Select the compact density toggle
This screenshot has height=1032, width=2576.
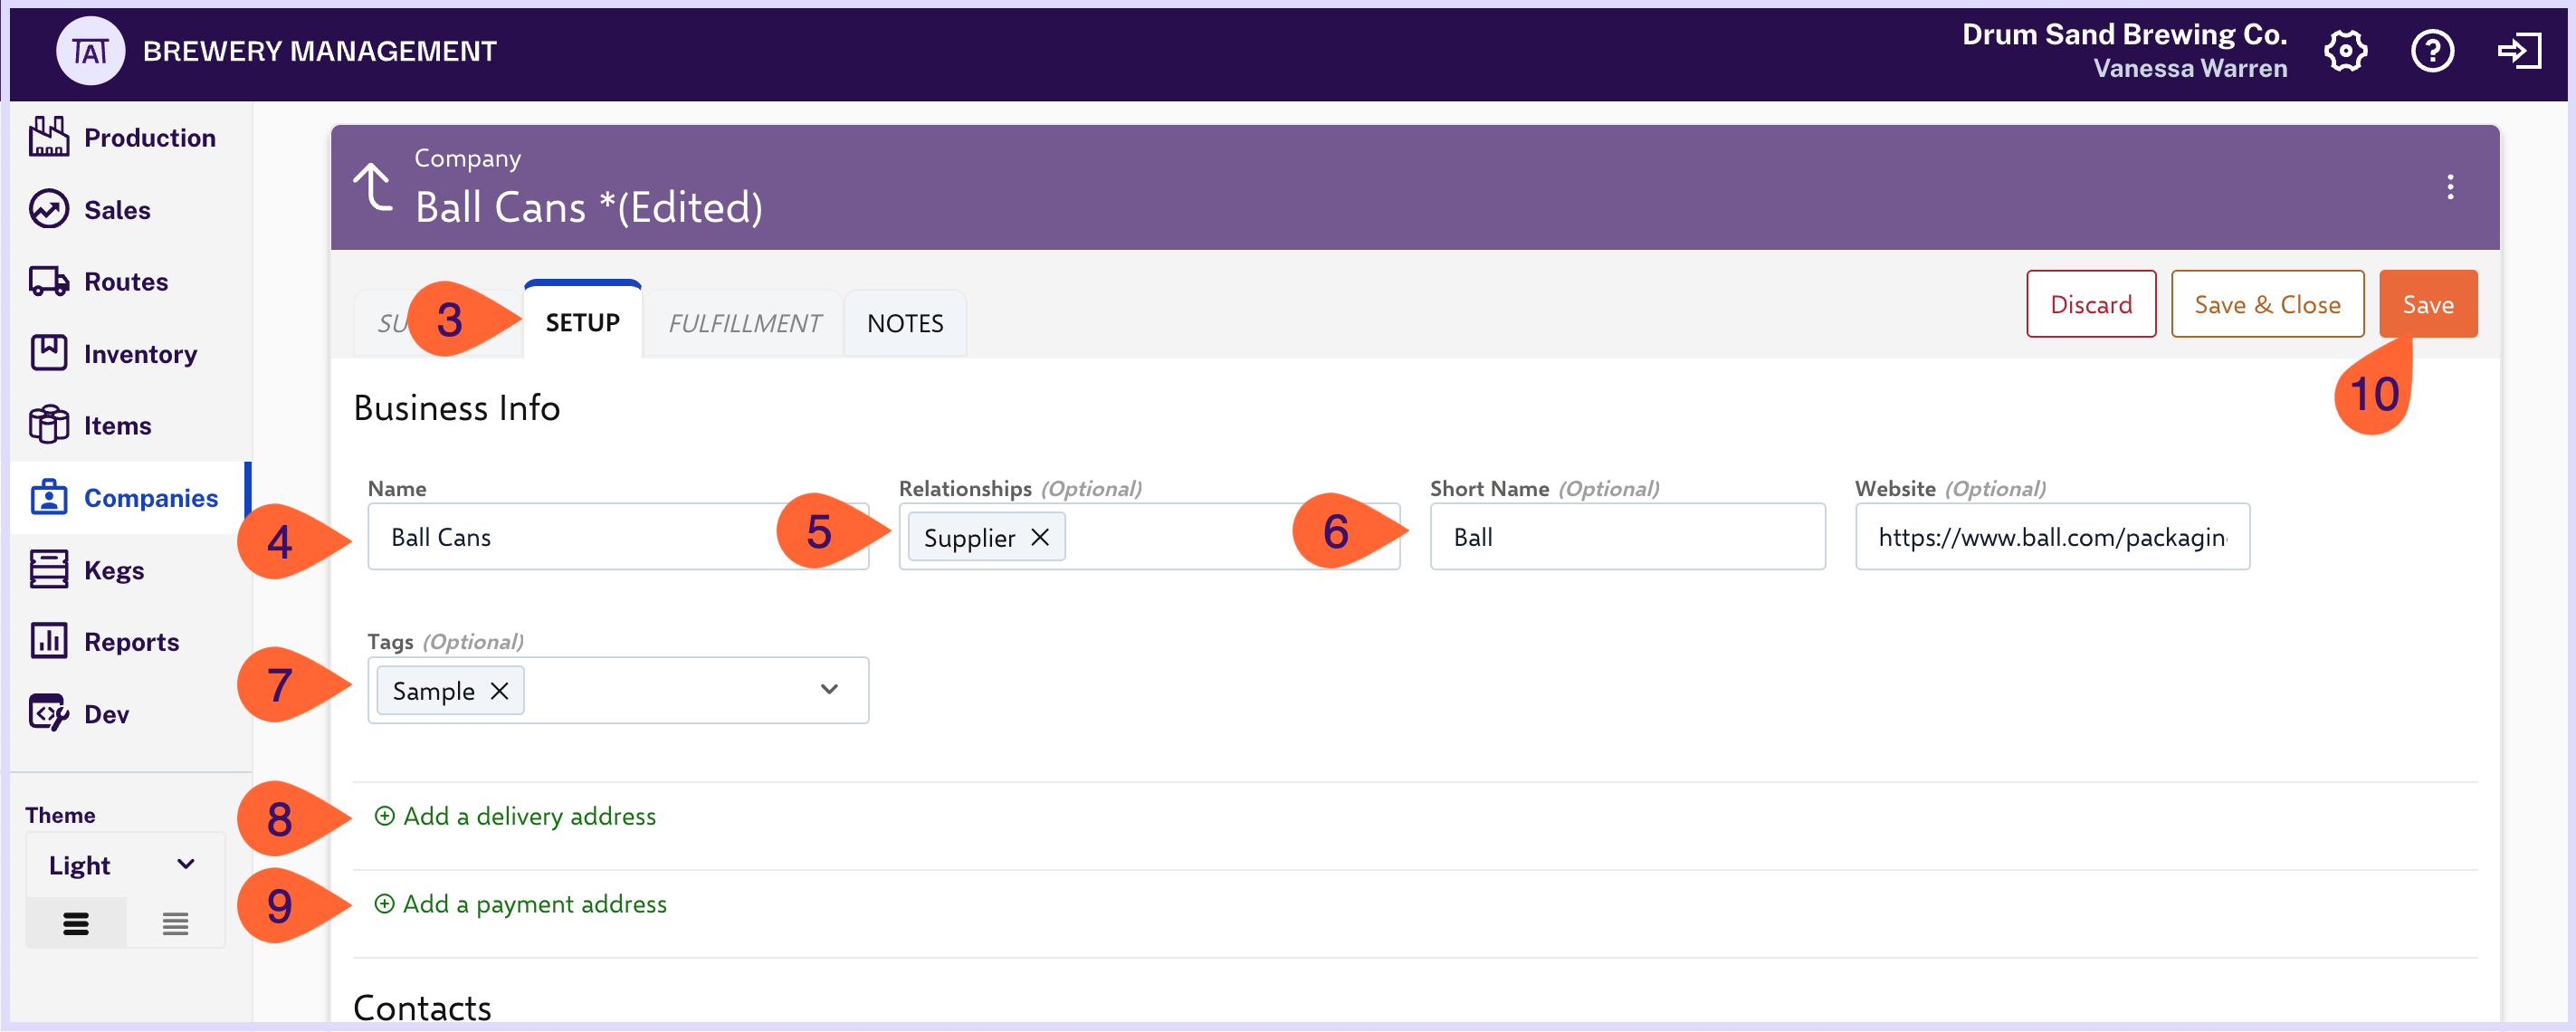175,923
